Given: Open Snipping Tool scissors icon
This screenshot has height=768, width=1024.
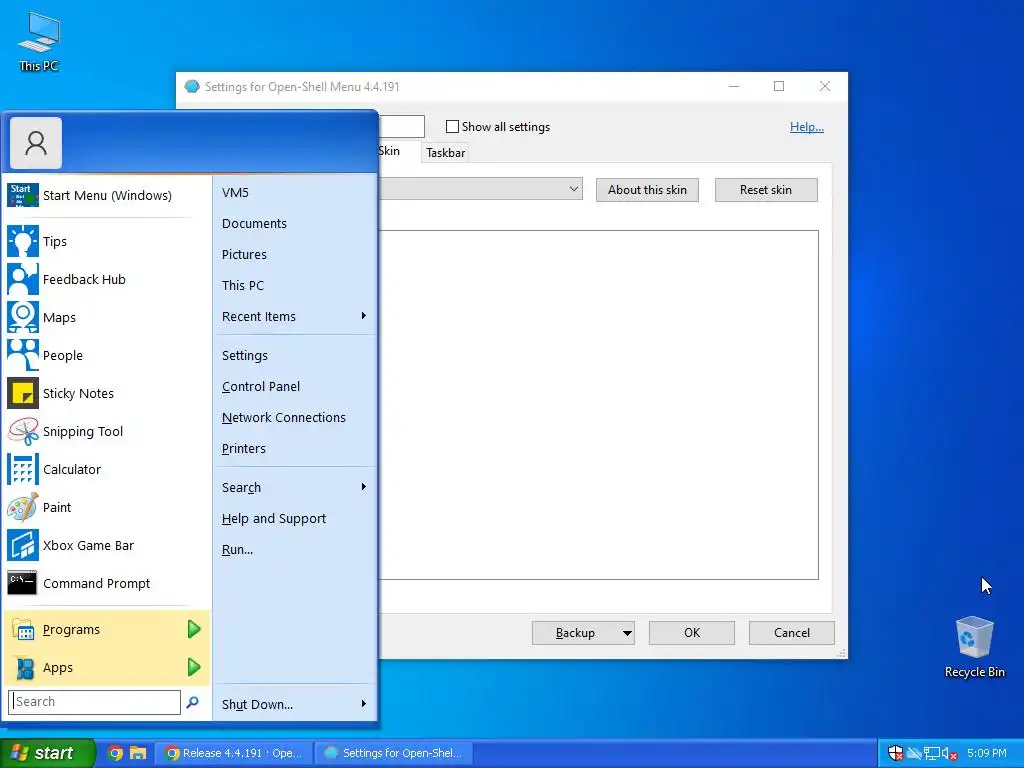Looking at the screenshot, I should (x=23, y=431).
